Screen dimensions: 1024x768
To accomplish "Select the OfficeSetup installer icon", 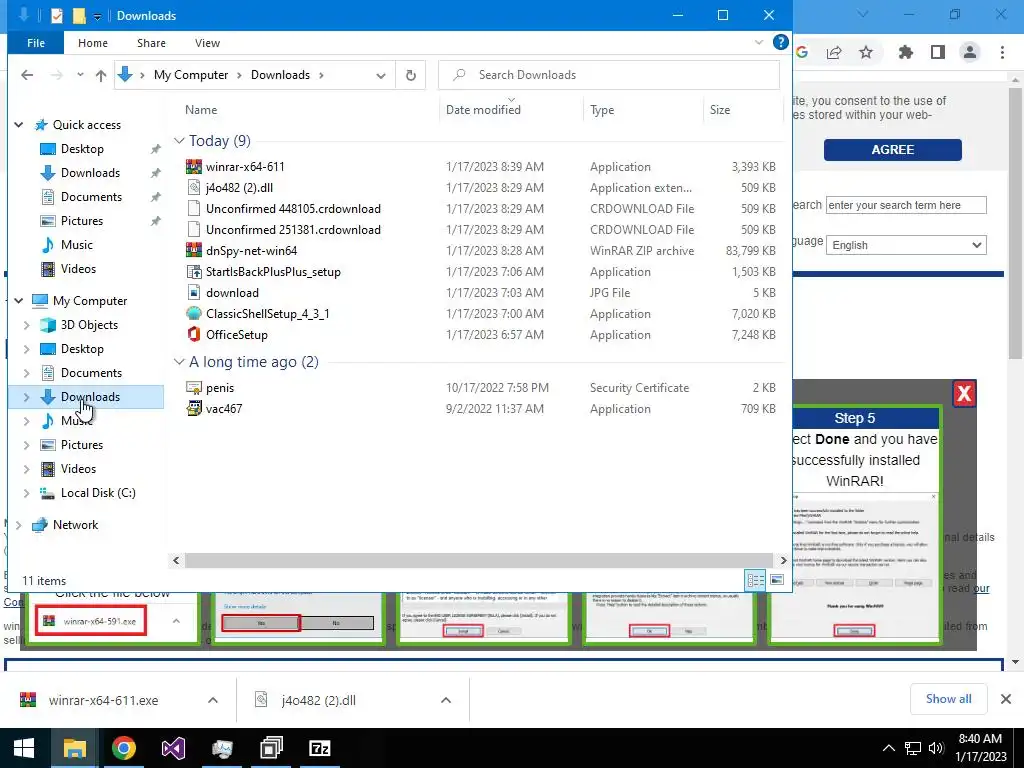I will (194, 334).
